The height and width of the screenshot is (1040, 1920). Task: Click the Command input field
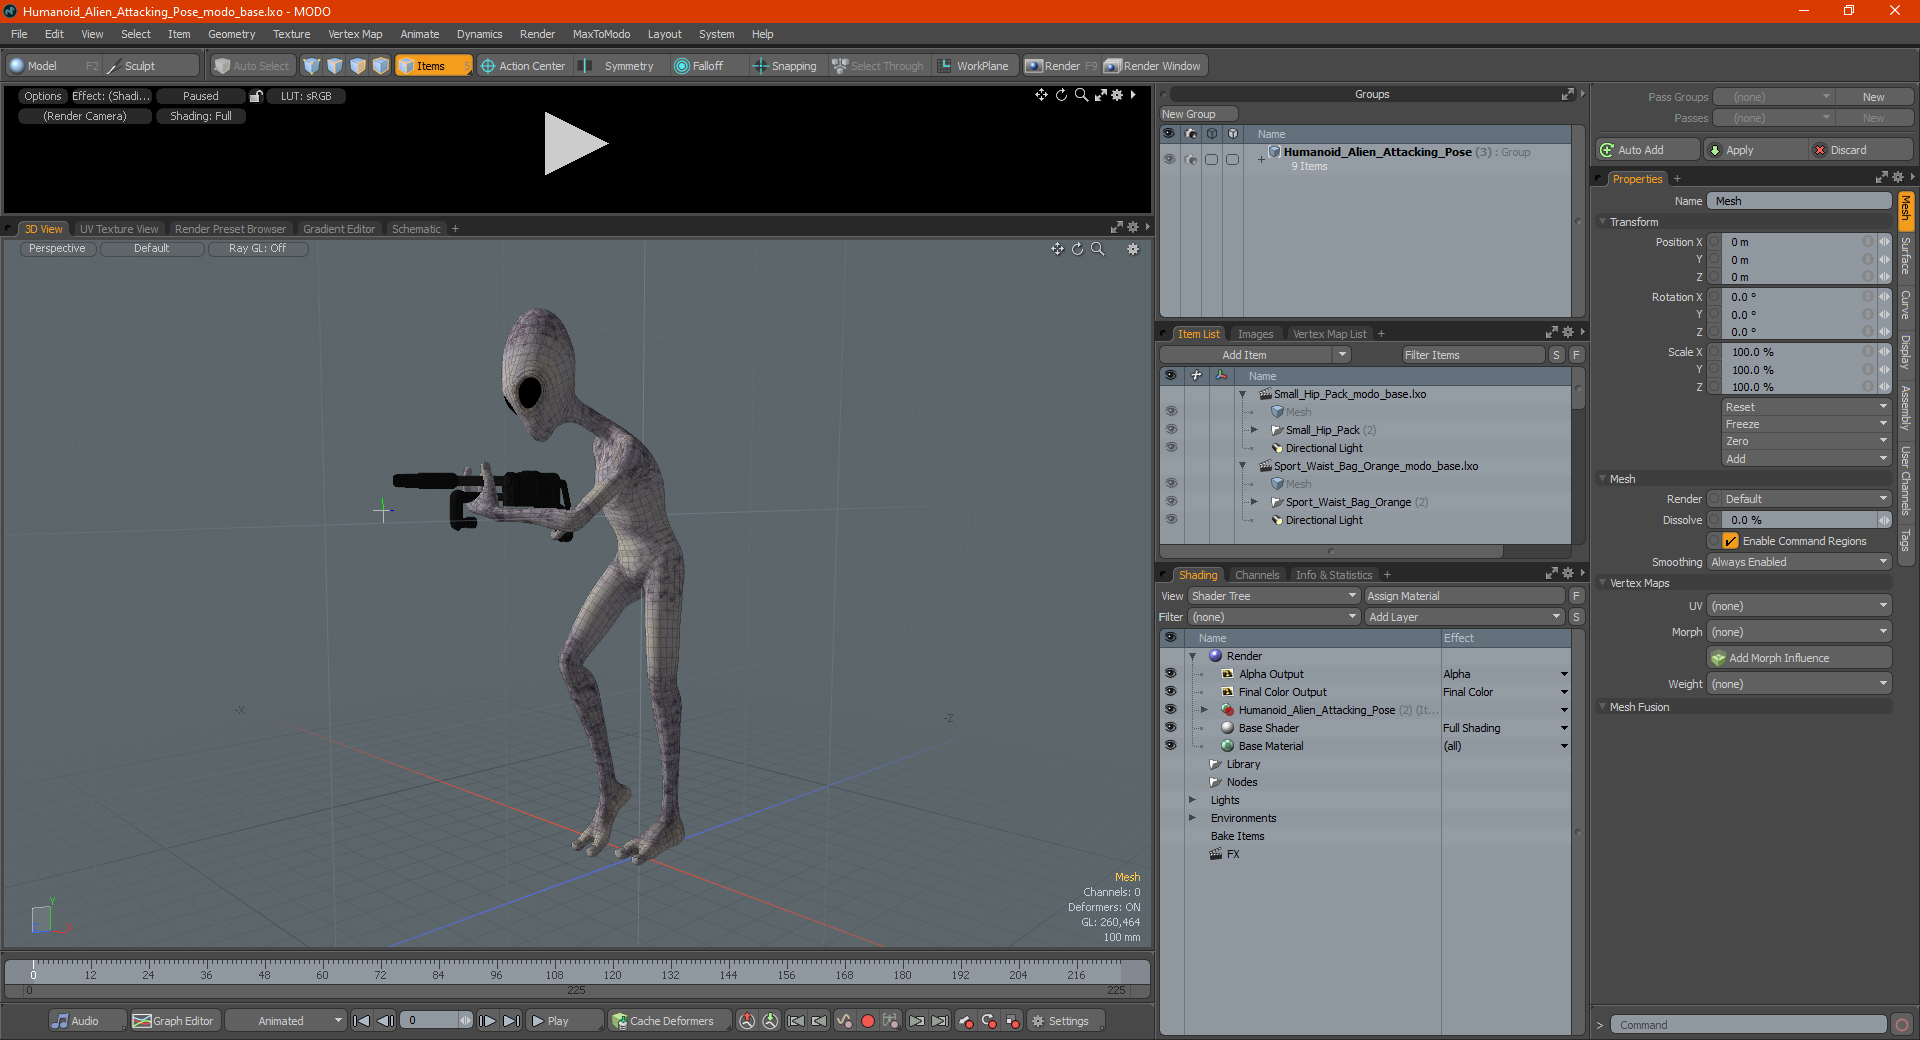point(1748,1025)
